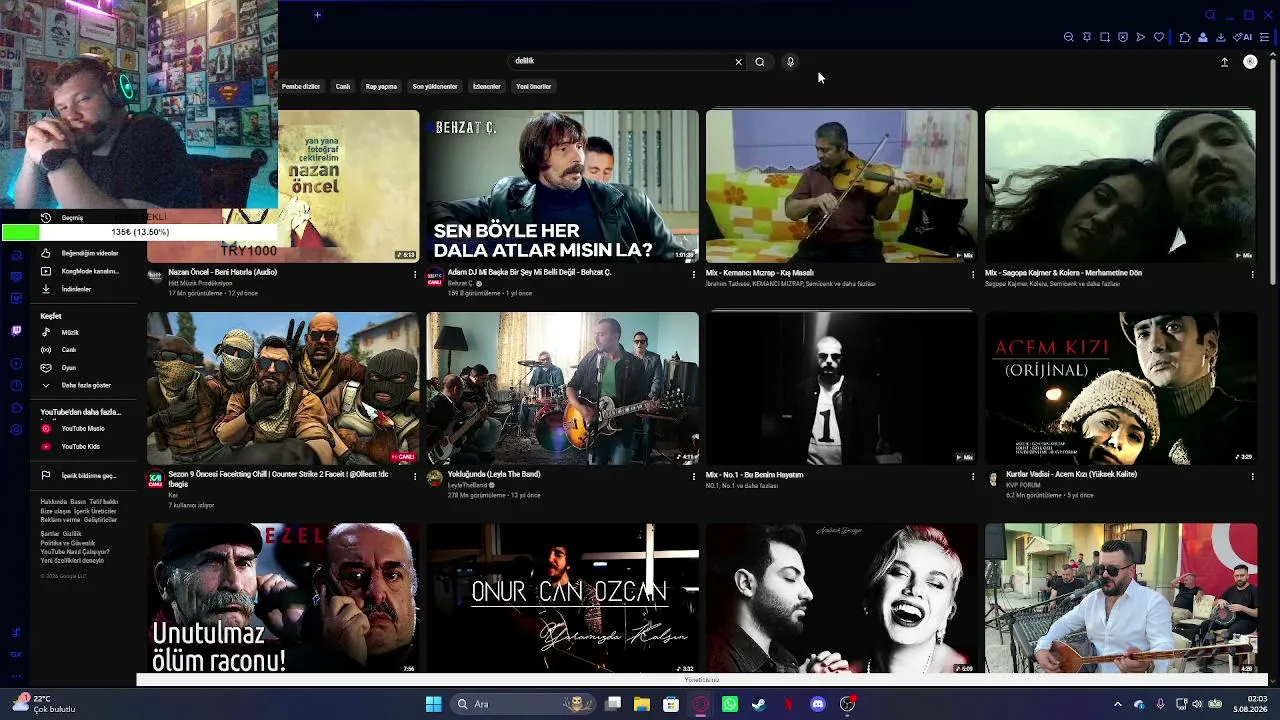The width and height of the screenshot is (1280, 720).
Task: Open Counter Strike 2 Faceit live thumbnail
Action: [283, 388]
